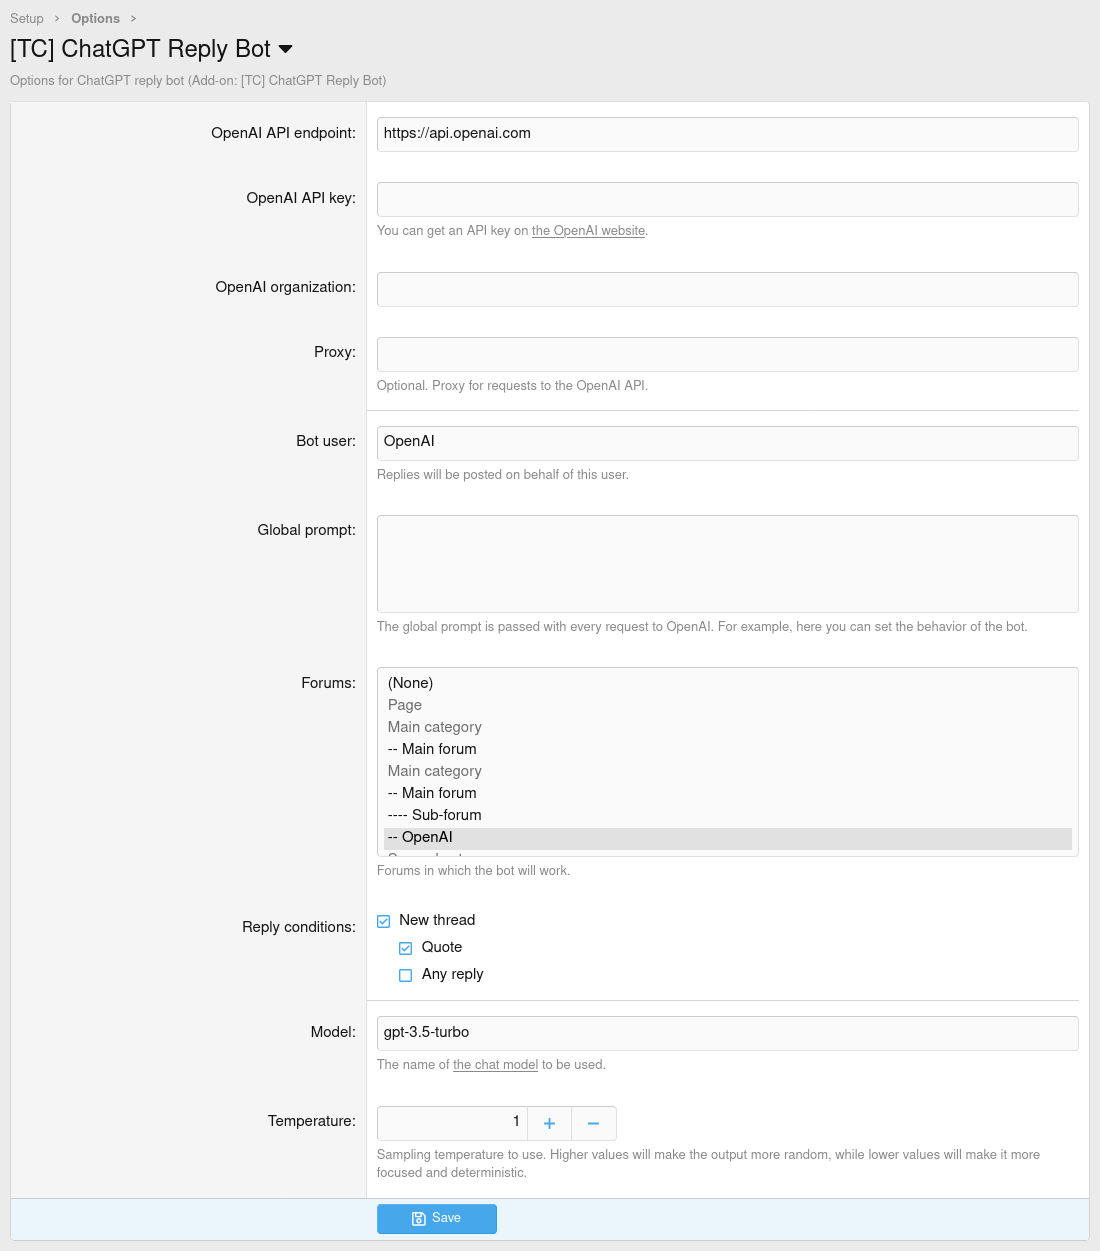Click the OpenAI API key field
This screenshot has height=1251, width=1100.
727,199
